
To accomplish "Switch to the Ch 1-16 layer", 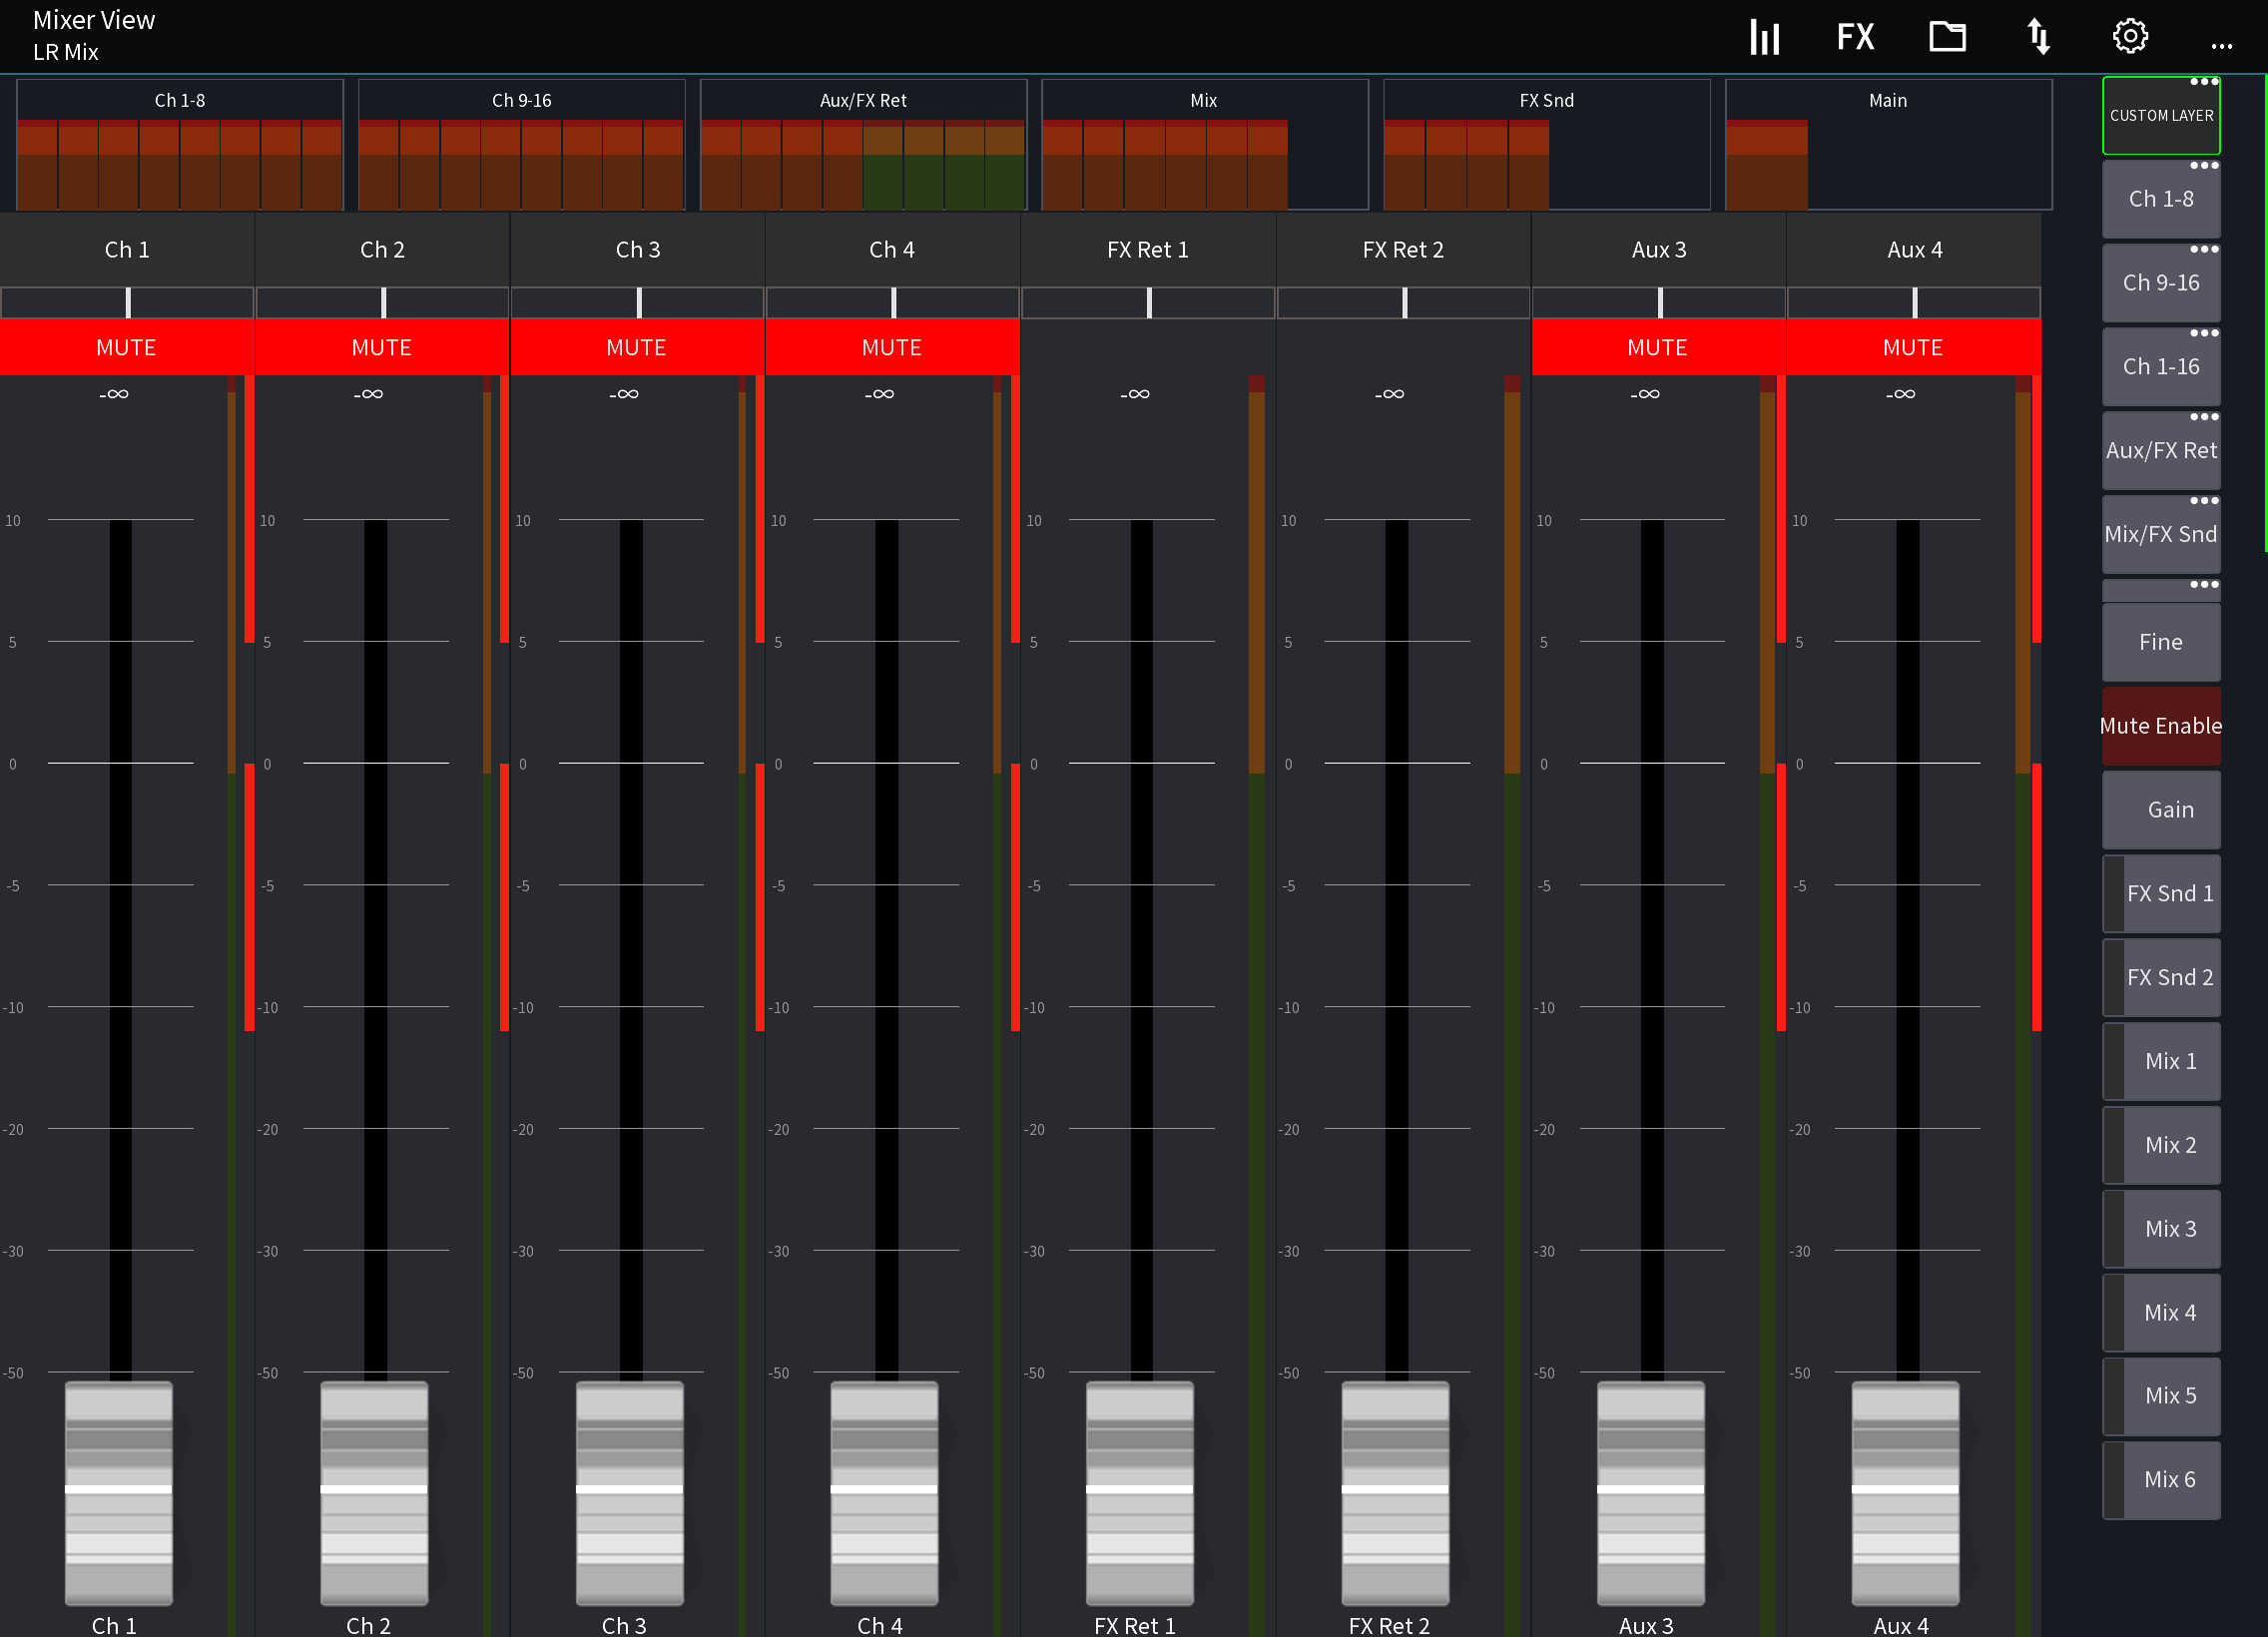I will [x=2161, y=366].
